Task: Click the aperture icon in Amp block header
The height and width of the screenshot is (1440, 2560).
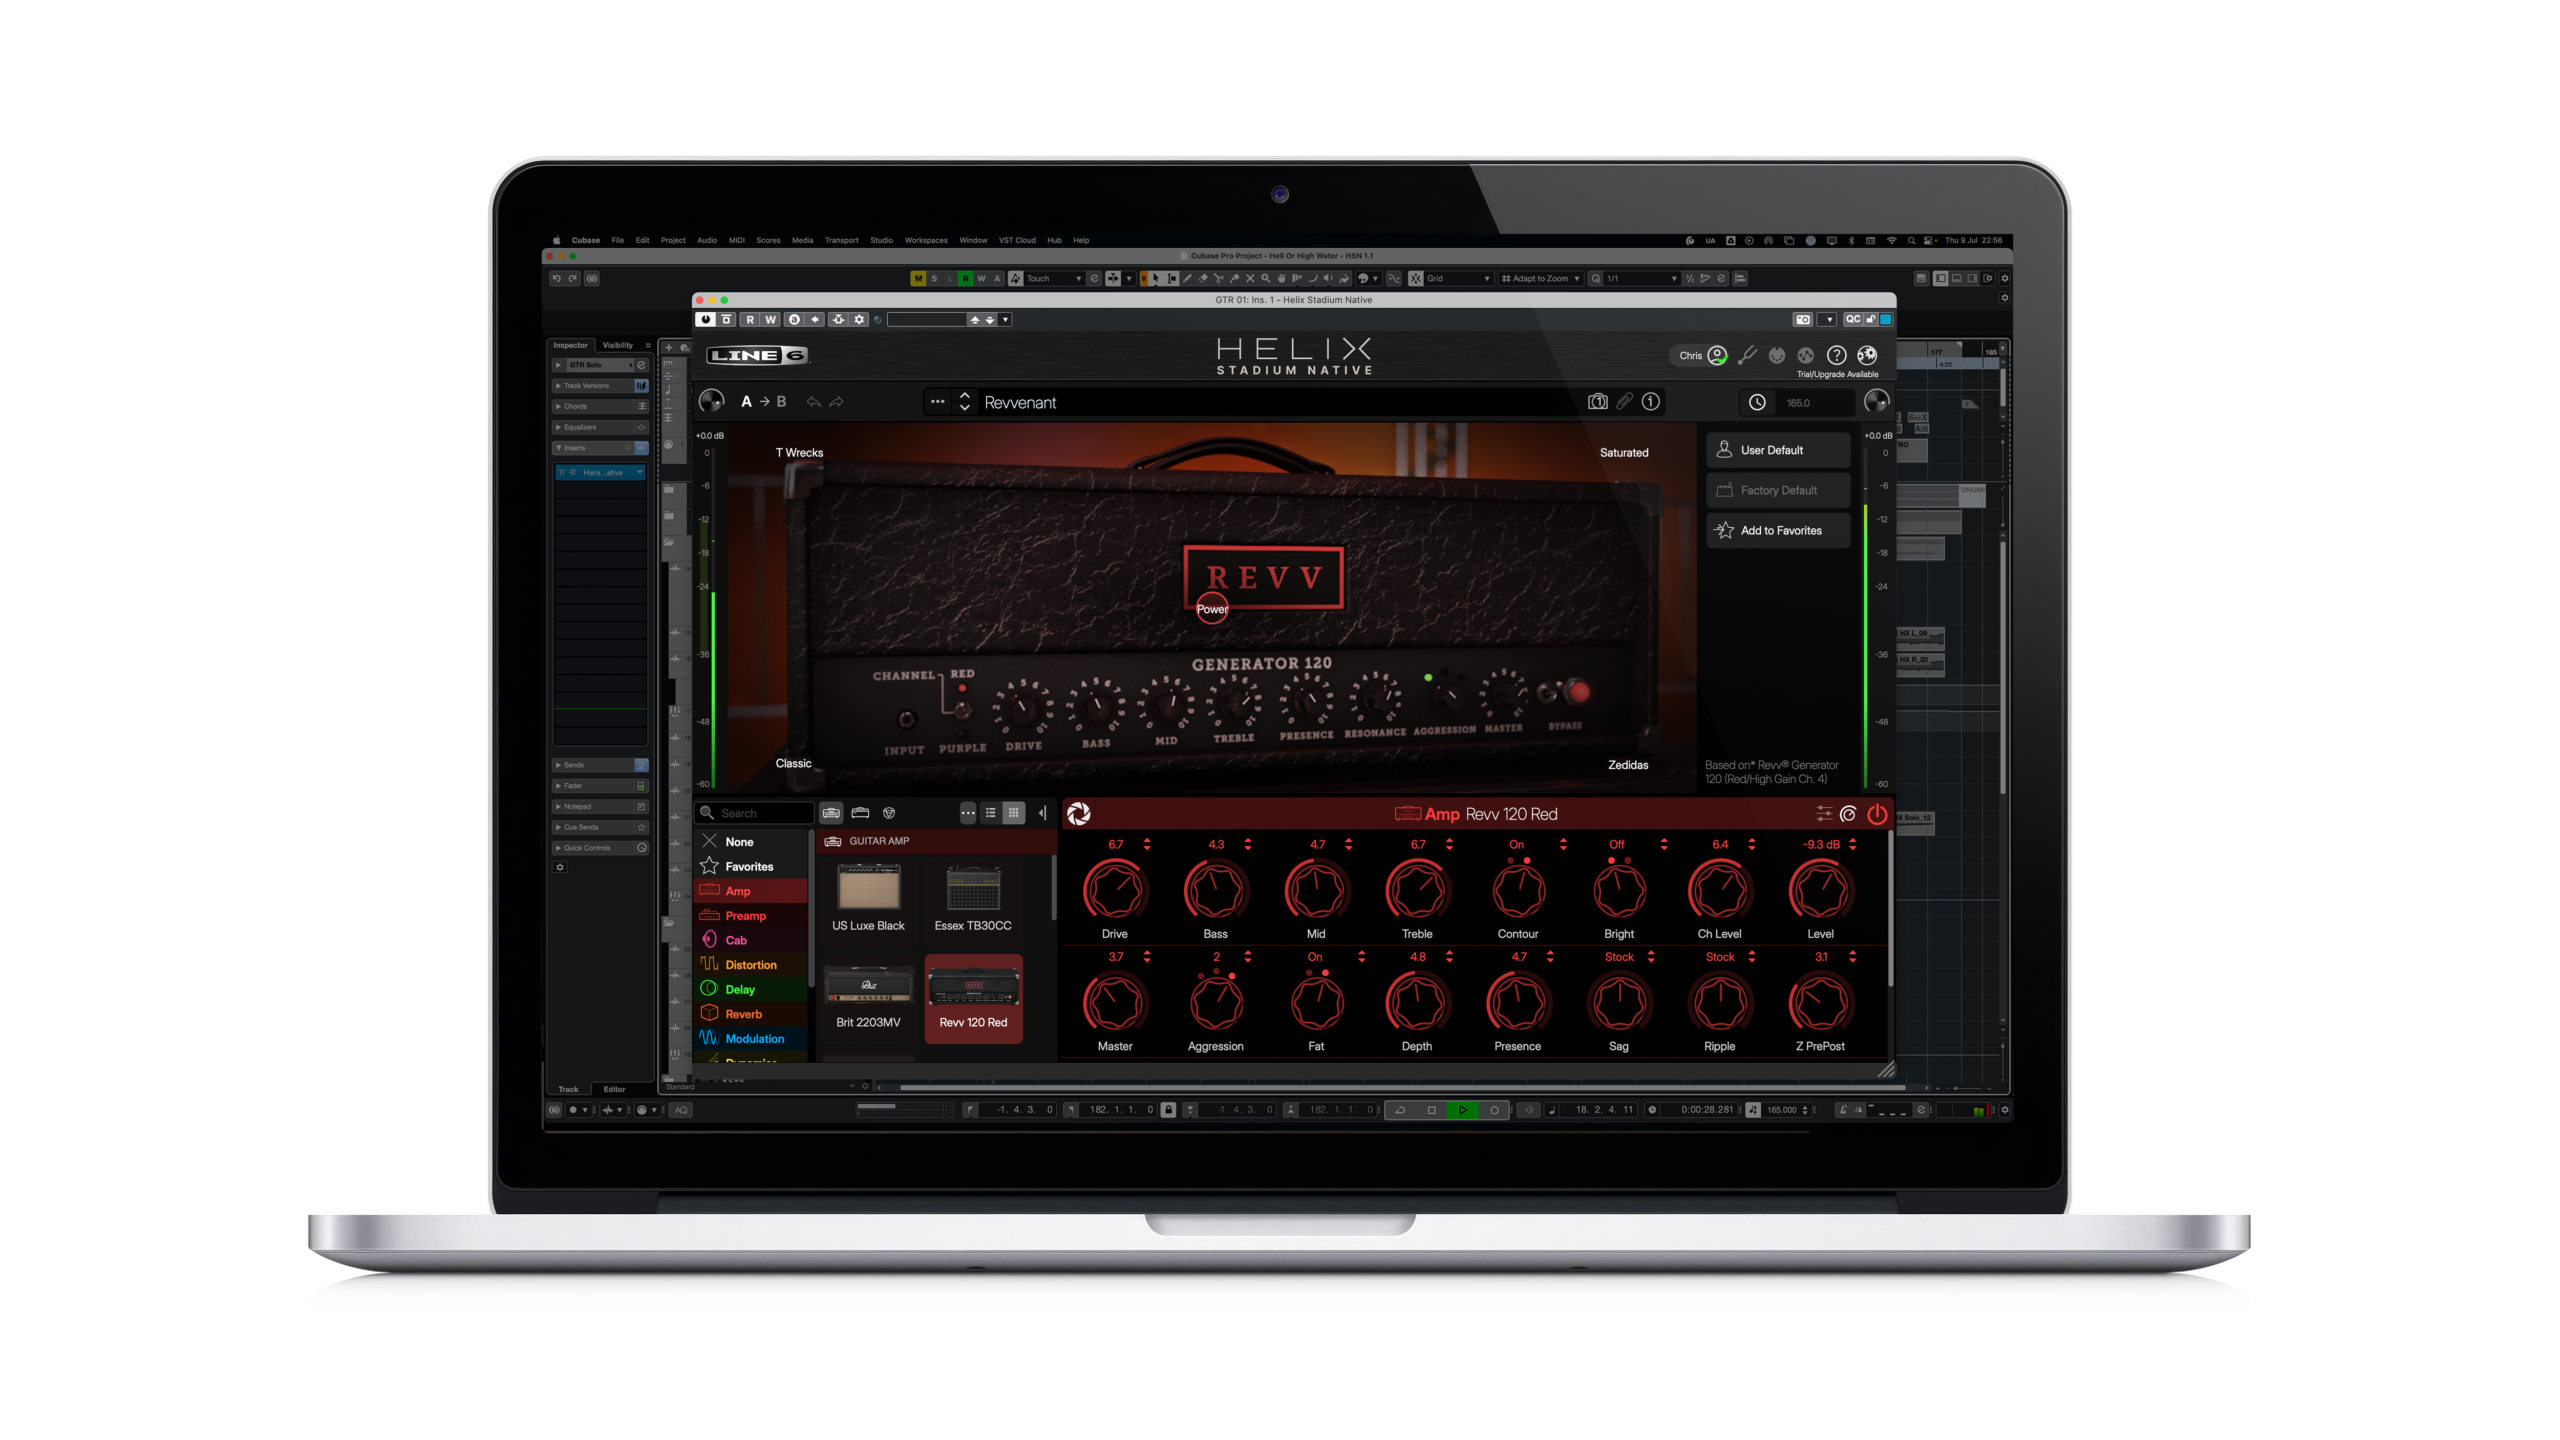Action: pos(1078,814)
